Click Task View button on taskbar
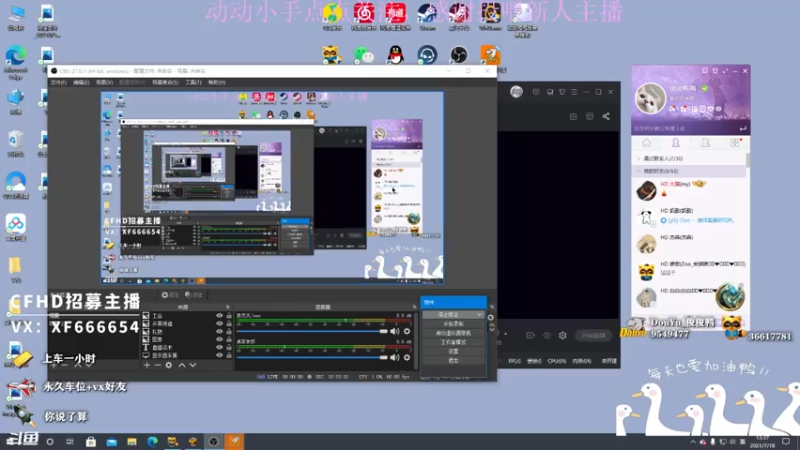The image size is (800, 450). [70, 441]
